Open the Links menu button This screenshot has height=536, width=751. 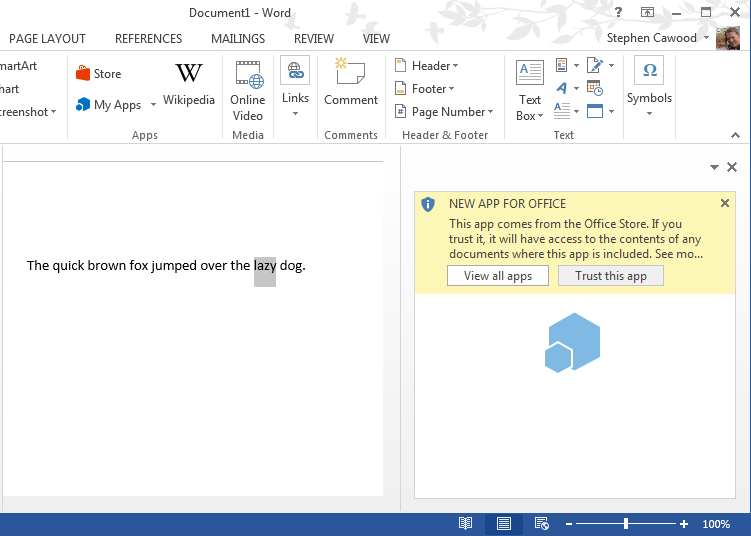(x=295, y=88)
